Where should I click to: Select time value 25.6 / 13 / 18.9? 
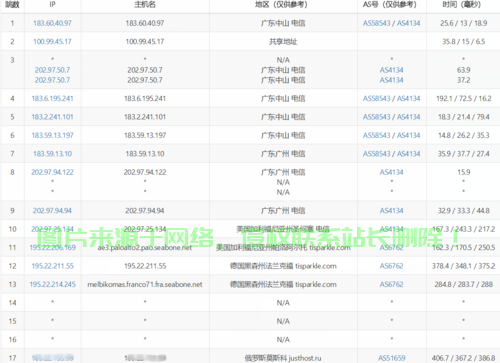click(463, 23)
